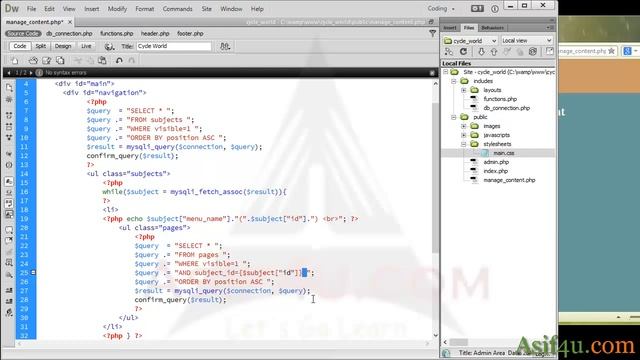This screenshot has height=360, width=640.
Task: Click the Indent Code icon
Action: coord(9,291)
